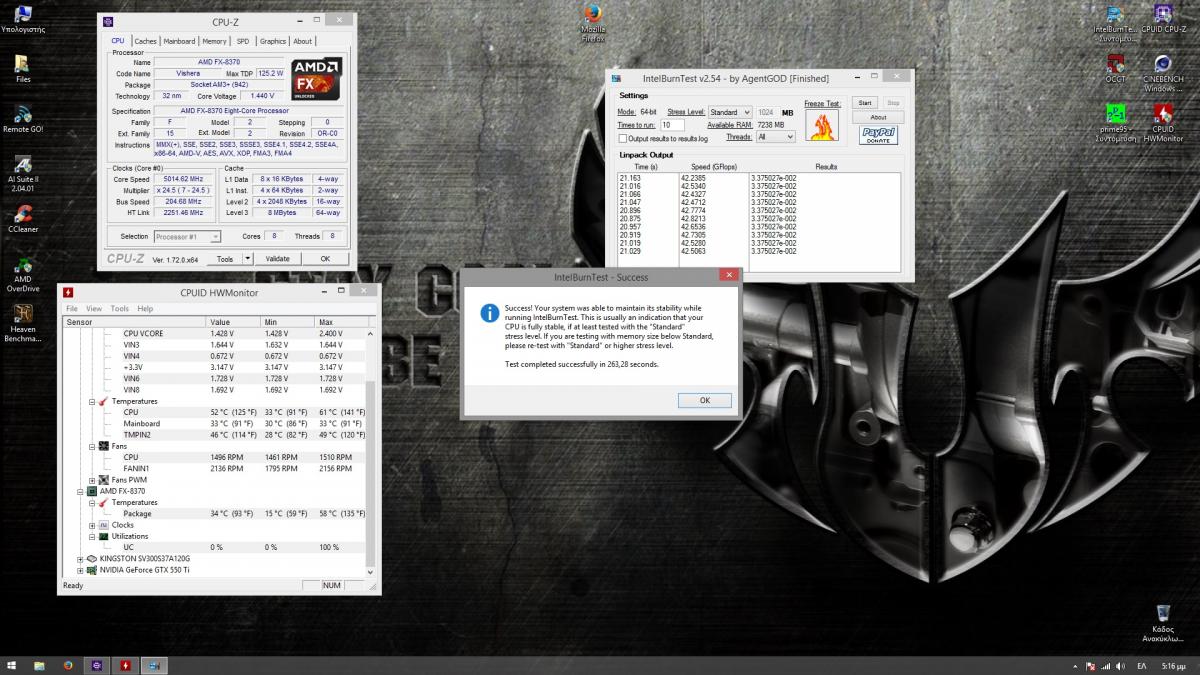1200x675 pixels.
Task: Click the taskbar clock showing 5:16
Action: (x=1173, y=665)
